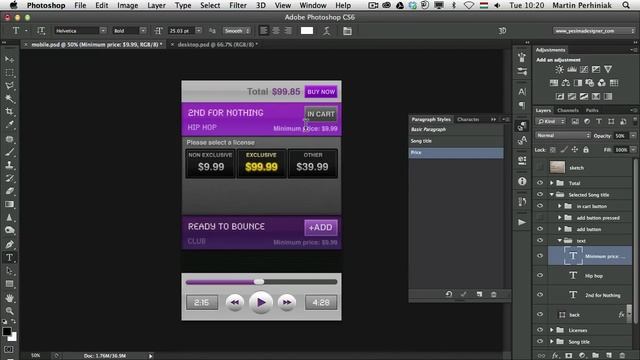
Task: Hide the back layer
Action: click(540, 315)
